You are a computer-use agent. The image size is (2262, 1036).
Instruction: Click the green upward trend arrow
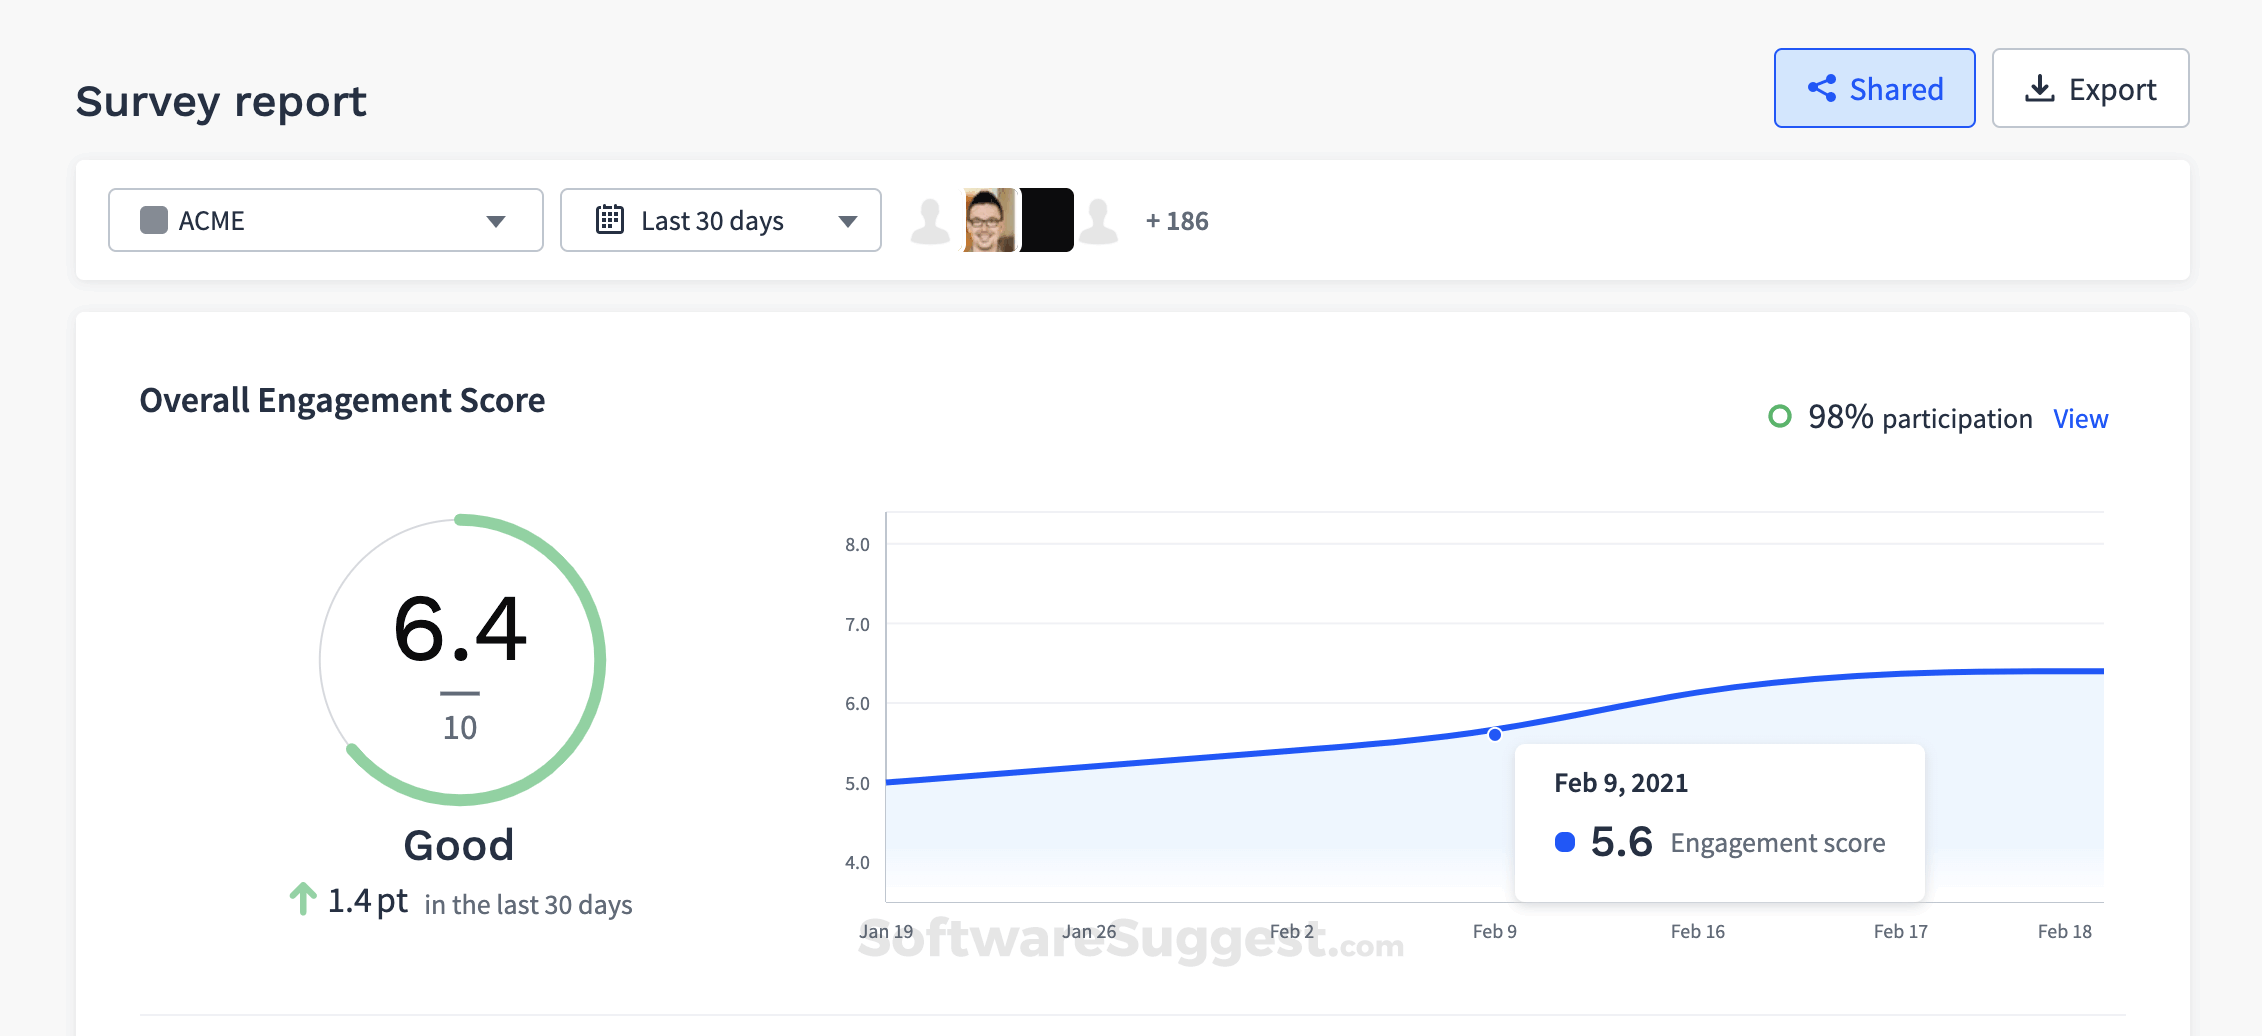coord(302,898)
